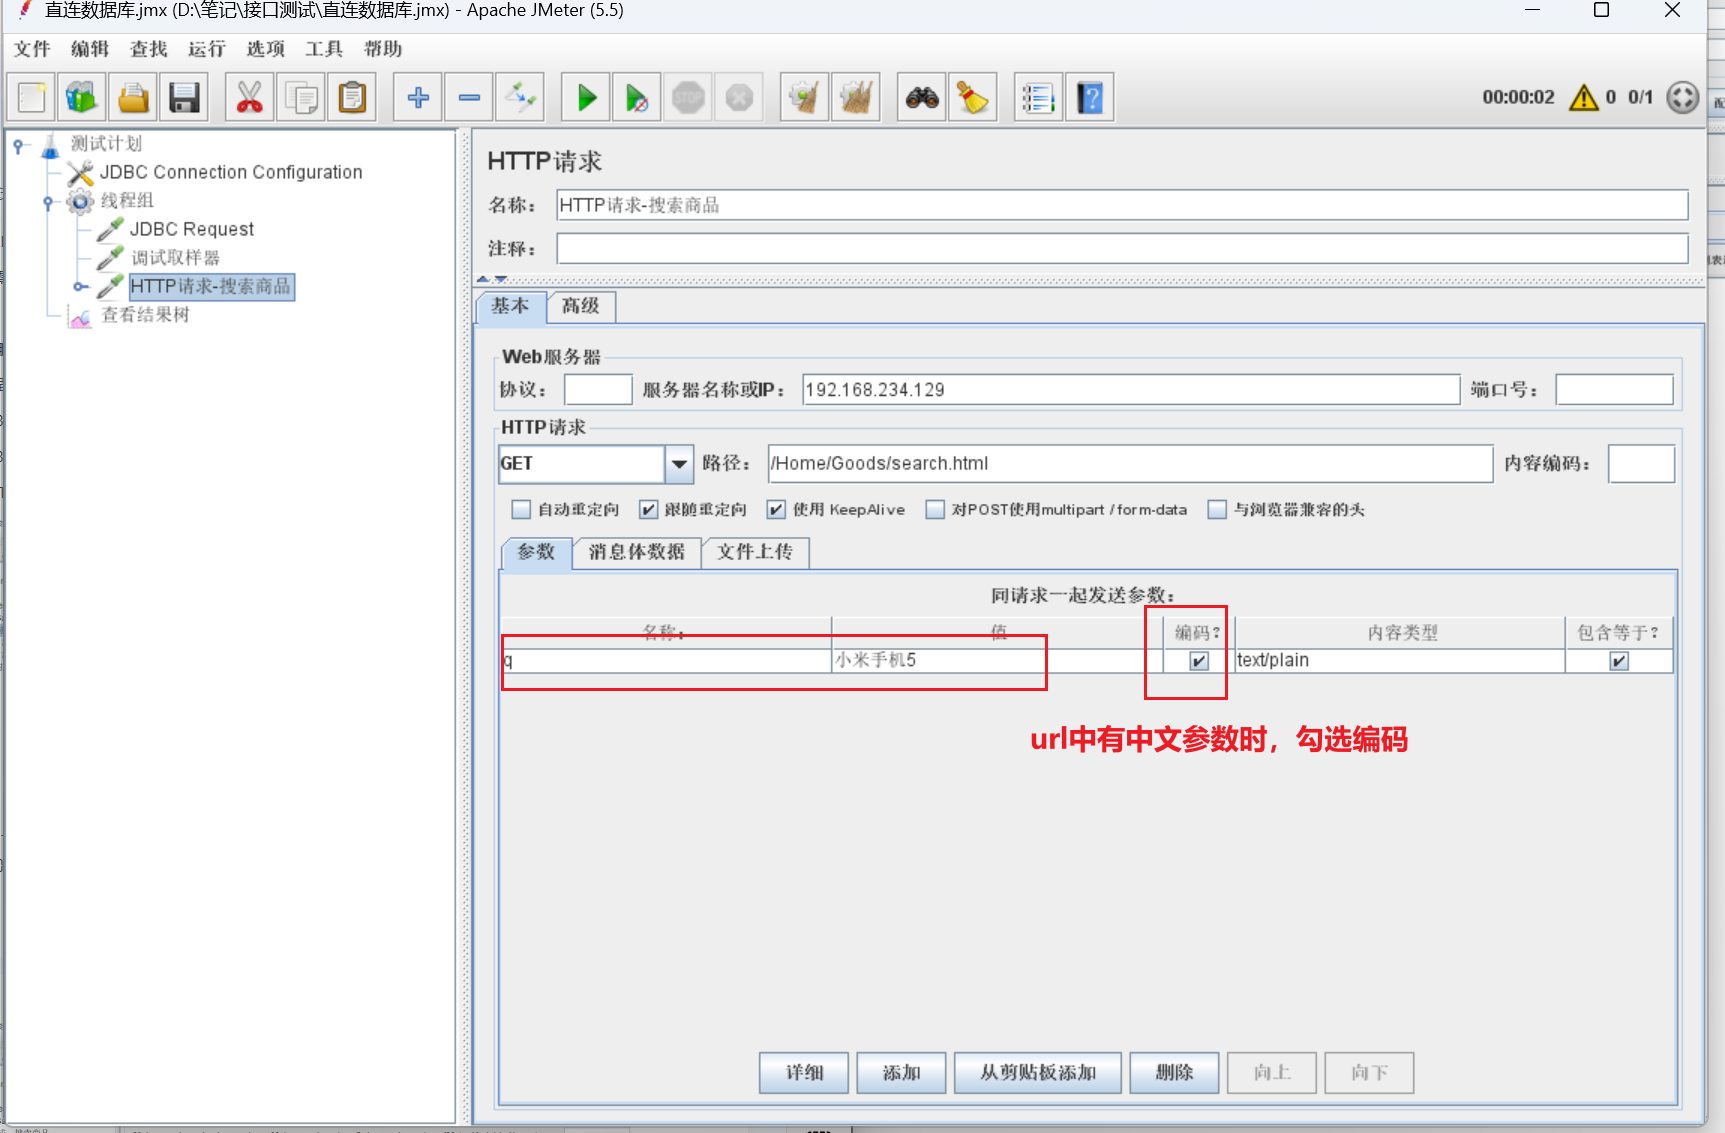1725x1133 pixels.
Task: Enable browser-compatible headers checkbox
Action: [x=1217, y=510]
